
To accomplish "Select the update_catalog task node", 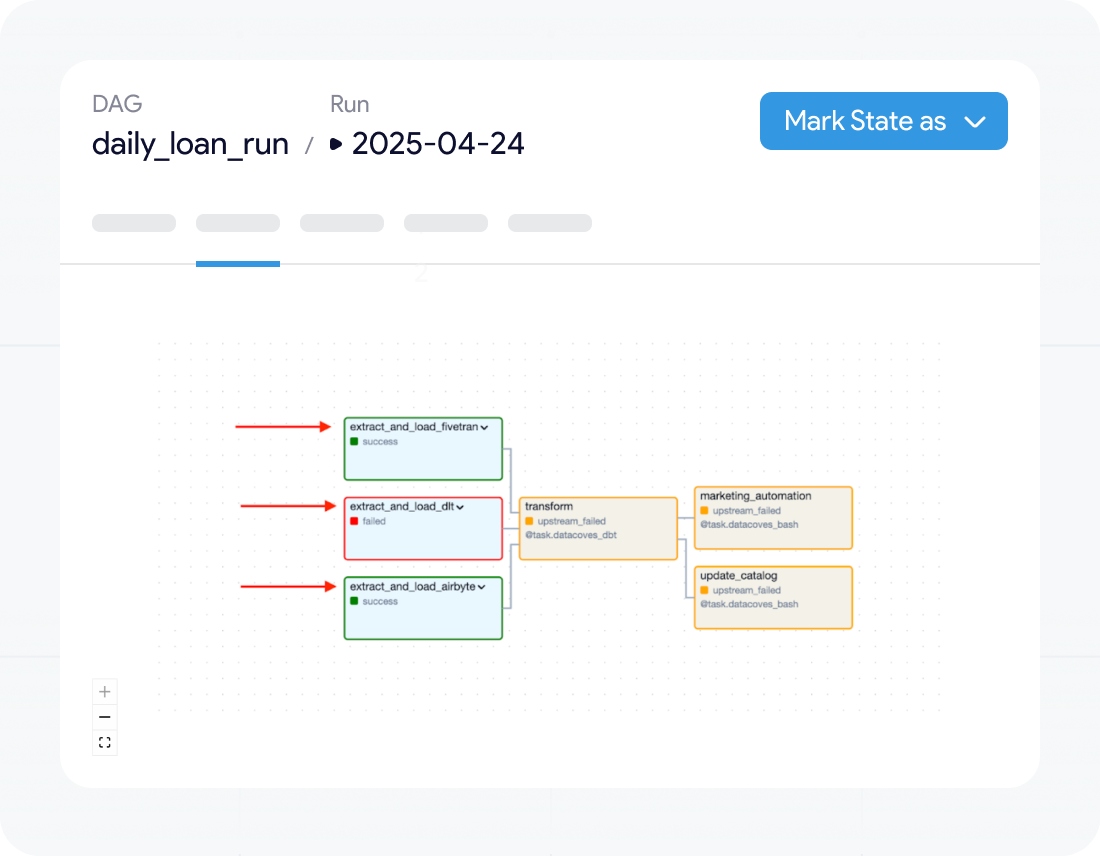I will (773, 598).
